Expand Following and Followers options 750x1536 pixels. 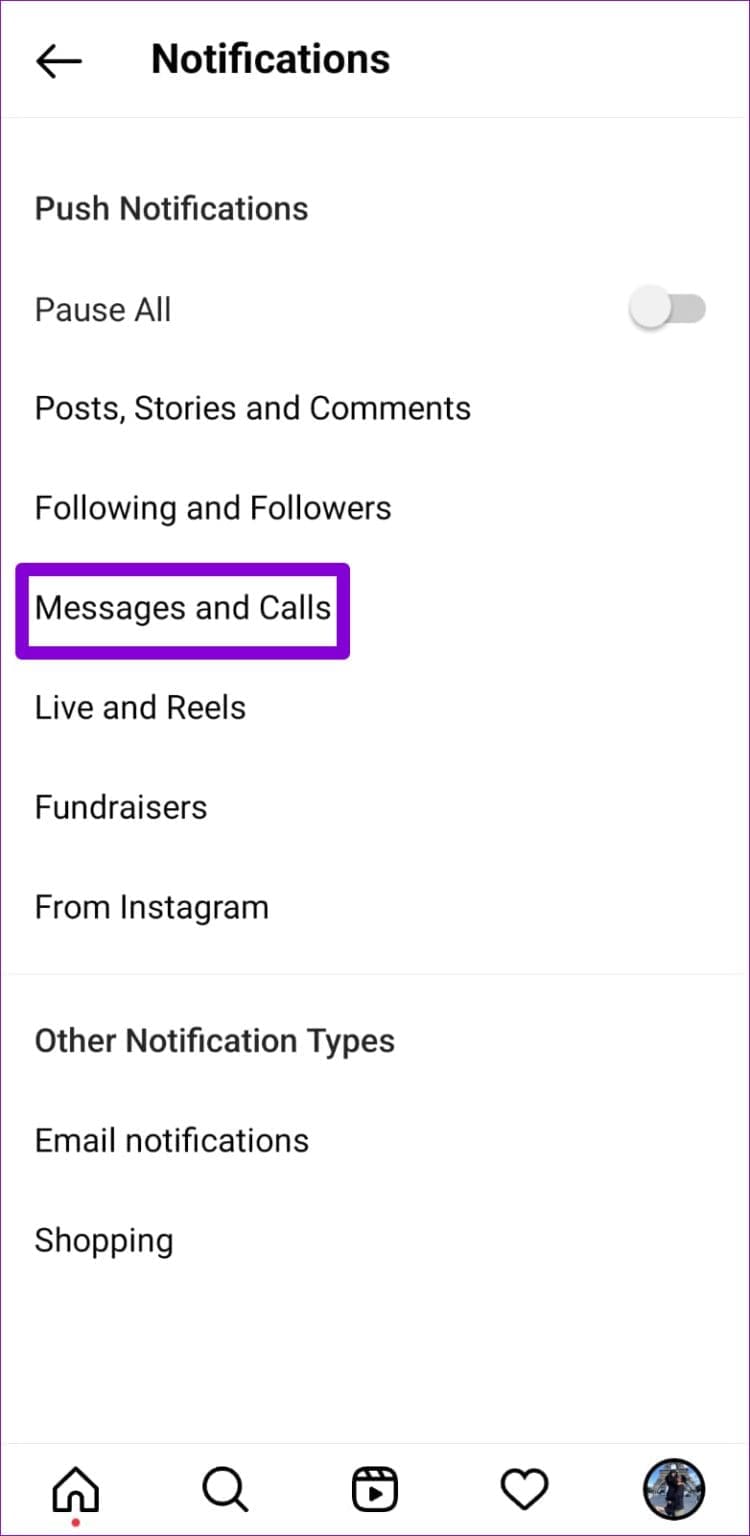click(x=212, y=508)
